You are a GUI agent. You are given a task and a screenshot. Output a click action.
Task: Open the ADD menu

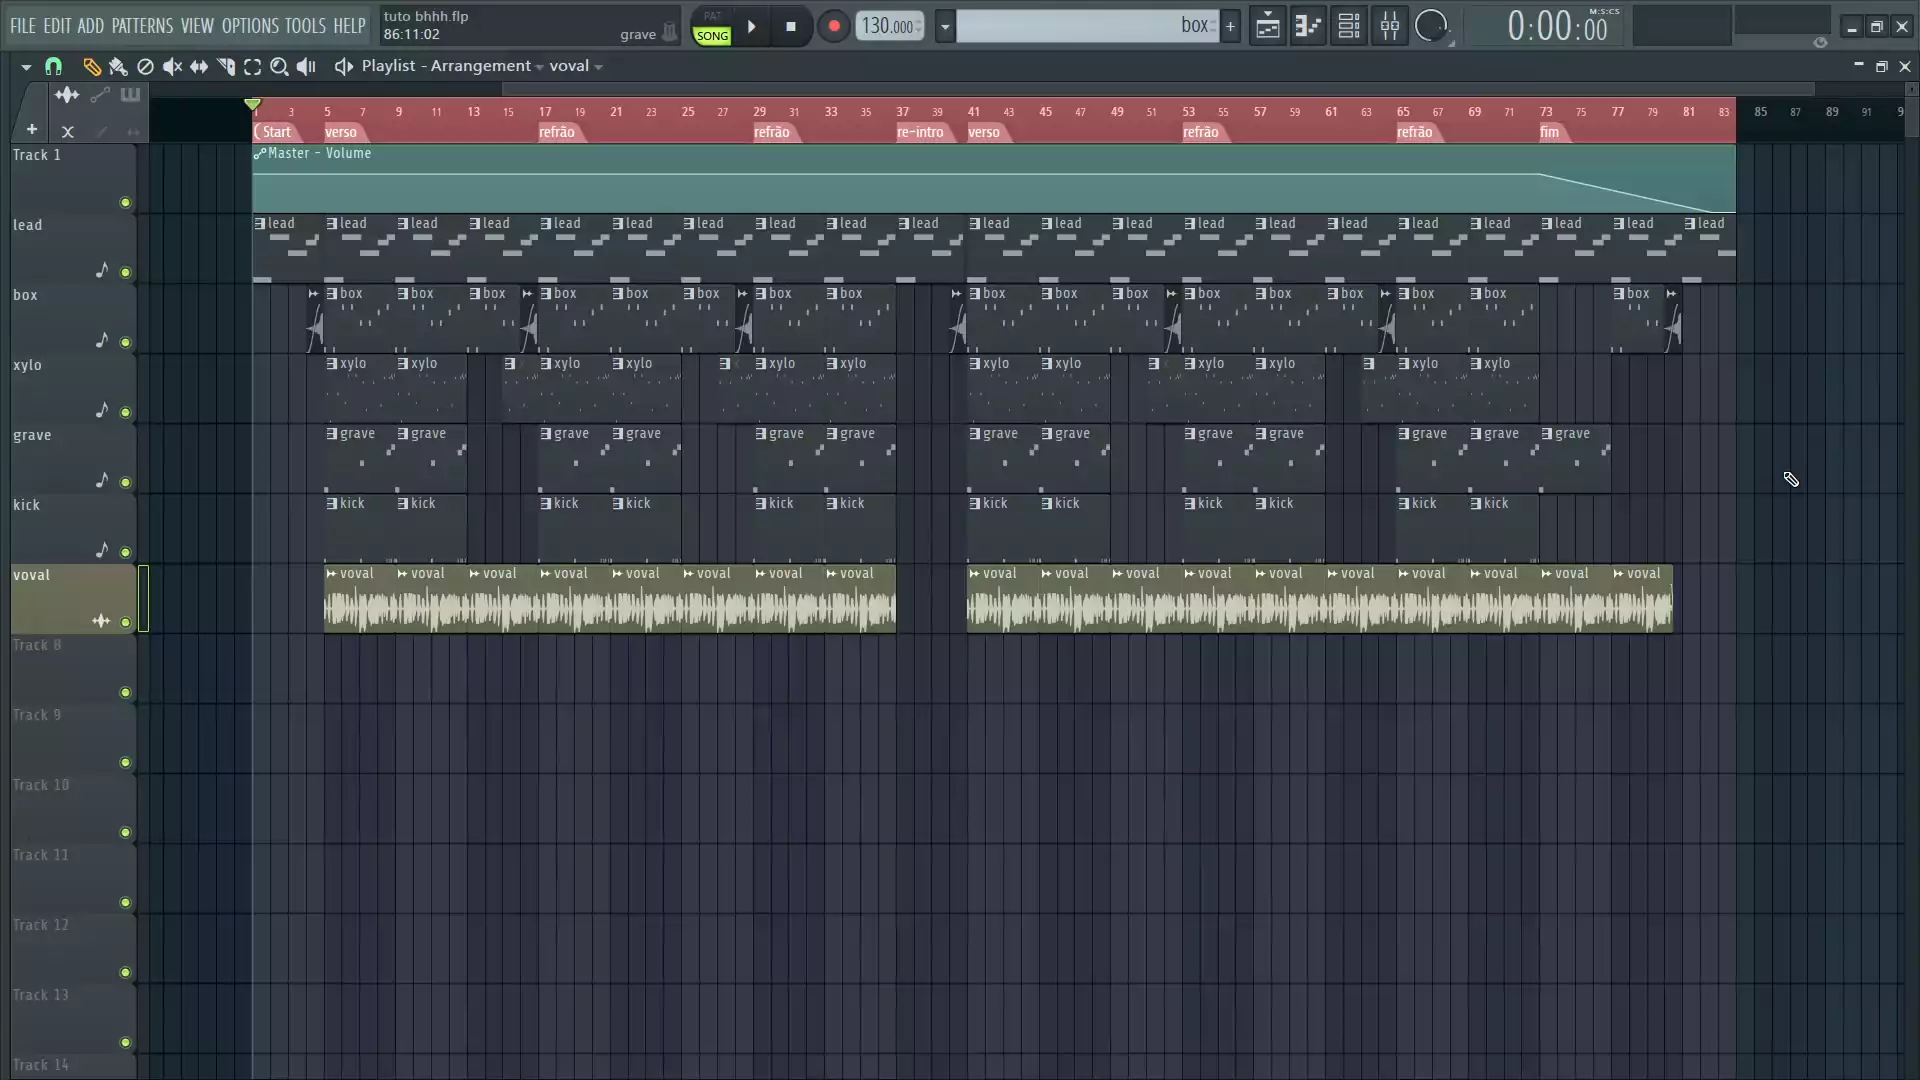(x=90, y=26)
